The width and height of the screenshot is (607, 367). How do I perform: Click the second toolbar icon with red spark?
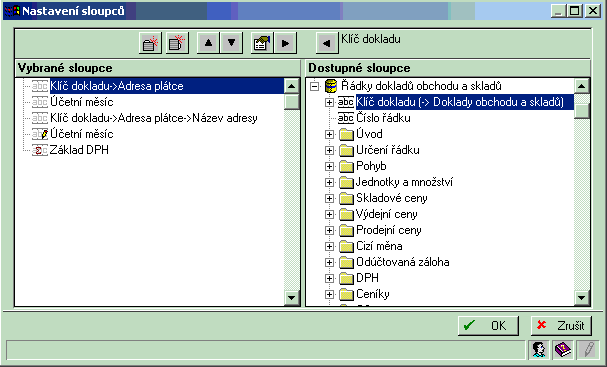coord(177,43)
